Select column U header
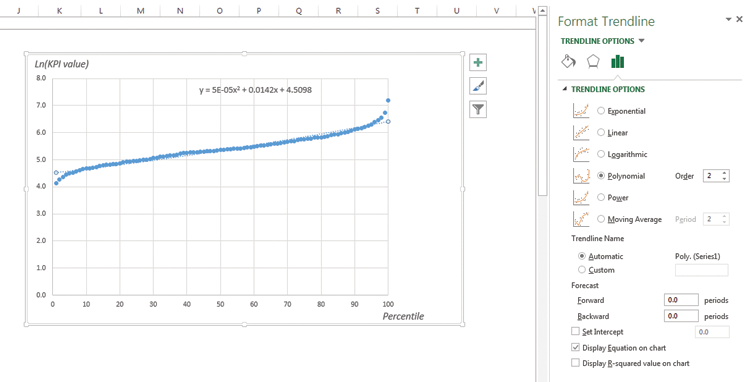Image resolution: width=750 pixels, height=382 pixels. click(x=457, y=11)
